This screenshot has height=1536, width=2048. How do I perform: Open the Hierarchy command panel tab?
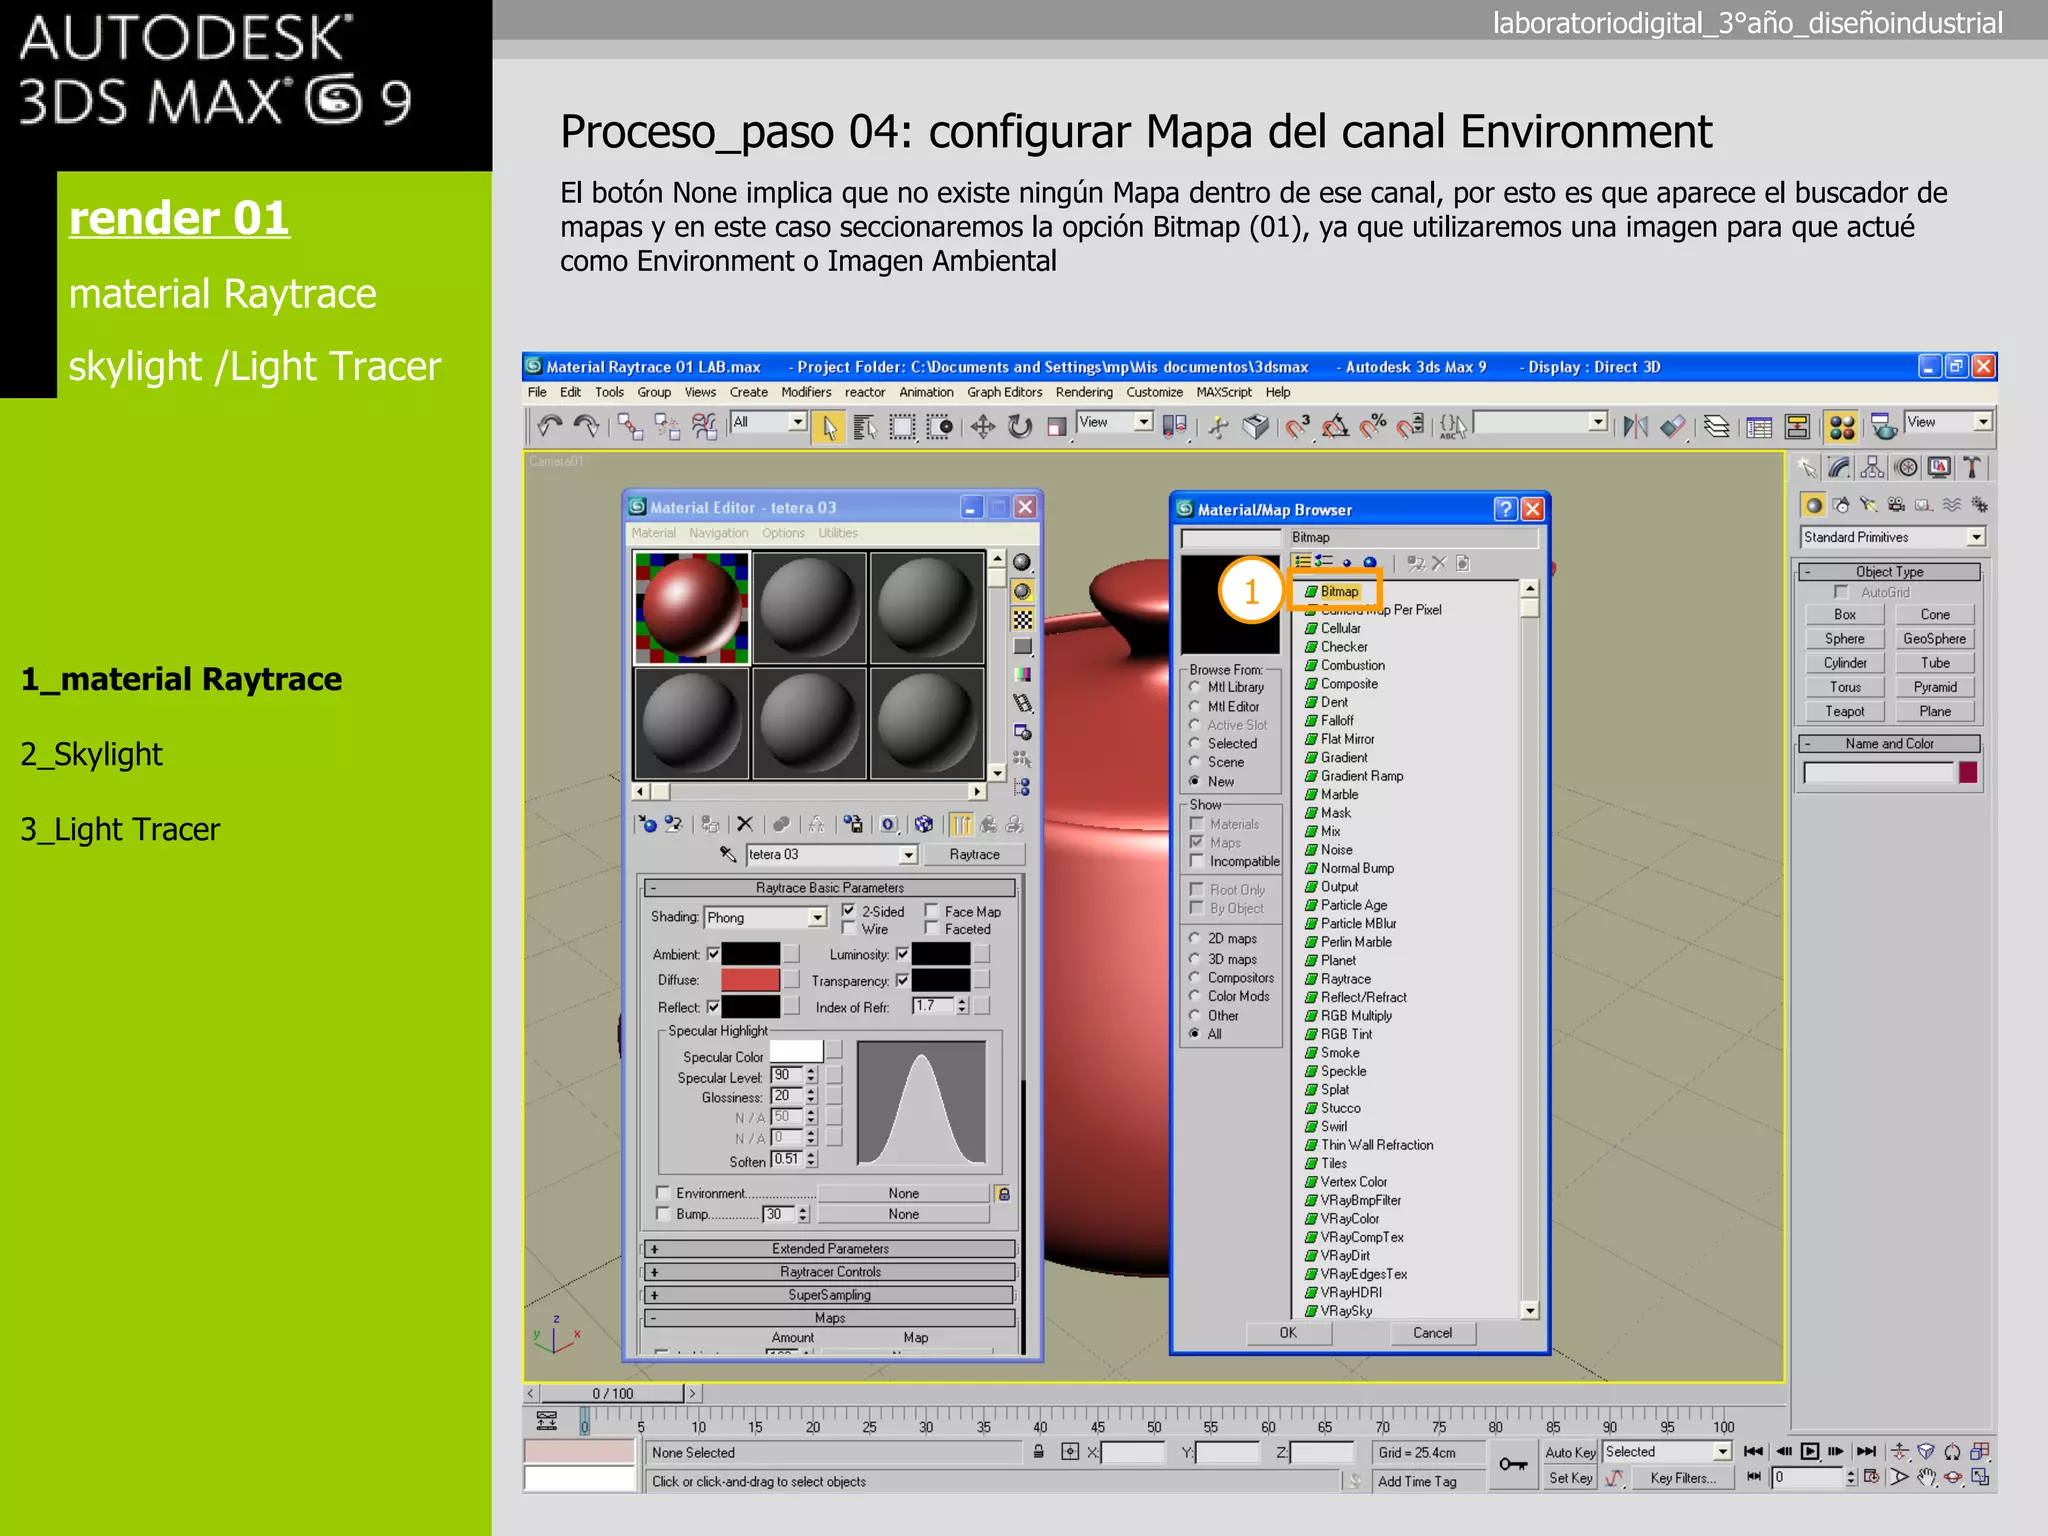[x=1872, y=467]
